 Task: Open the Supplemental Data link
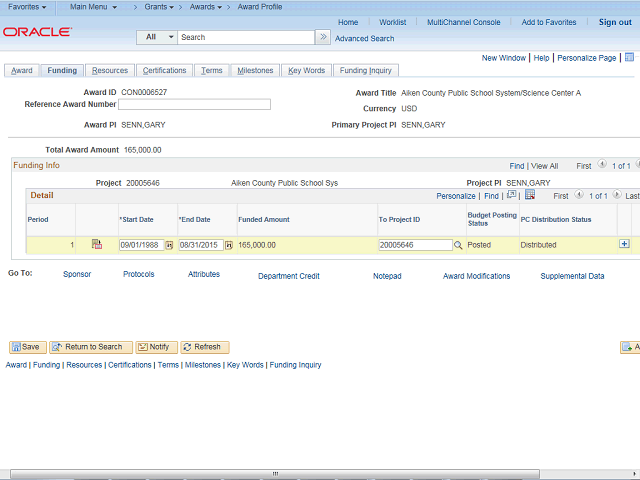[572, 276]
